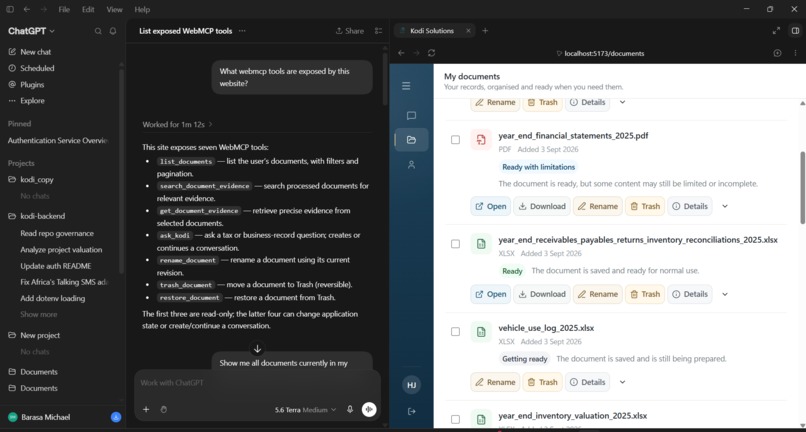Focus the Work with ChatGPT input
The width and height of the screenshot is (806, 432).
tap(257, 383)
